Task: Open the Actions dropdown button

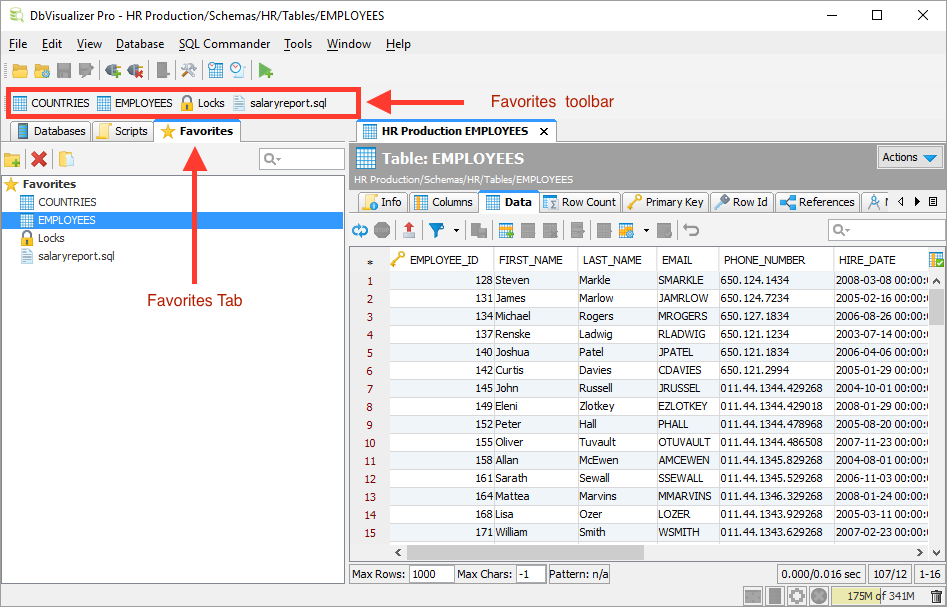Action: [910, 158]
